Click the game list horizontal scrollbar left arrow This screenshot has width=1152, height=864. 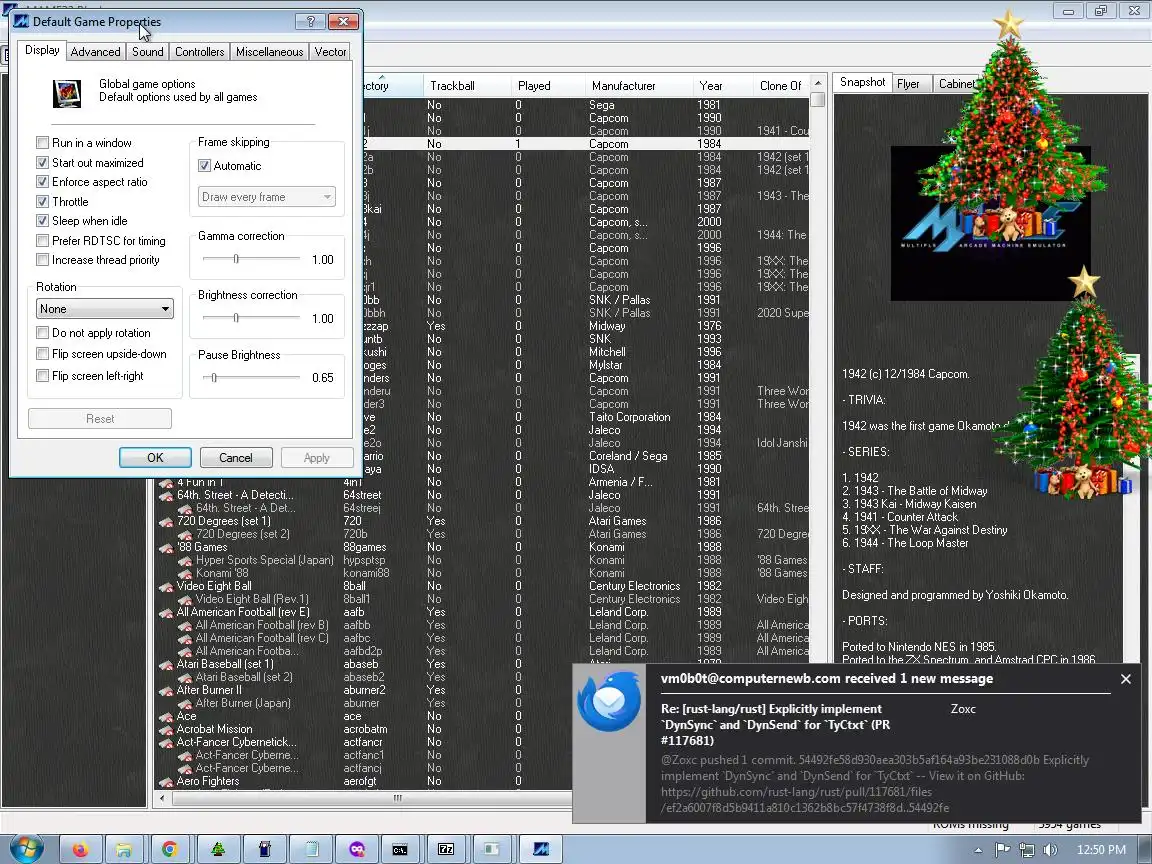pos(162,798)
